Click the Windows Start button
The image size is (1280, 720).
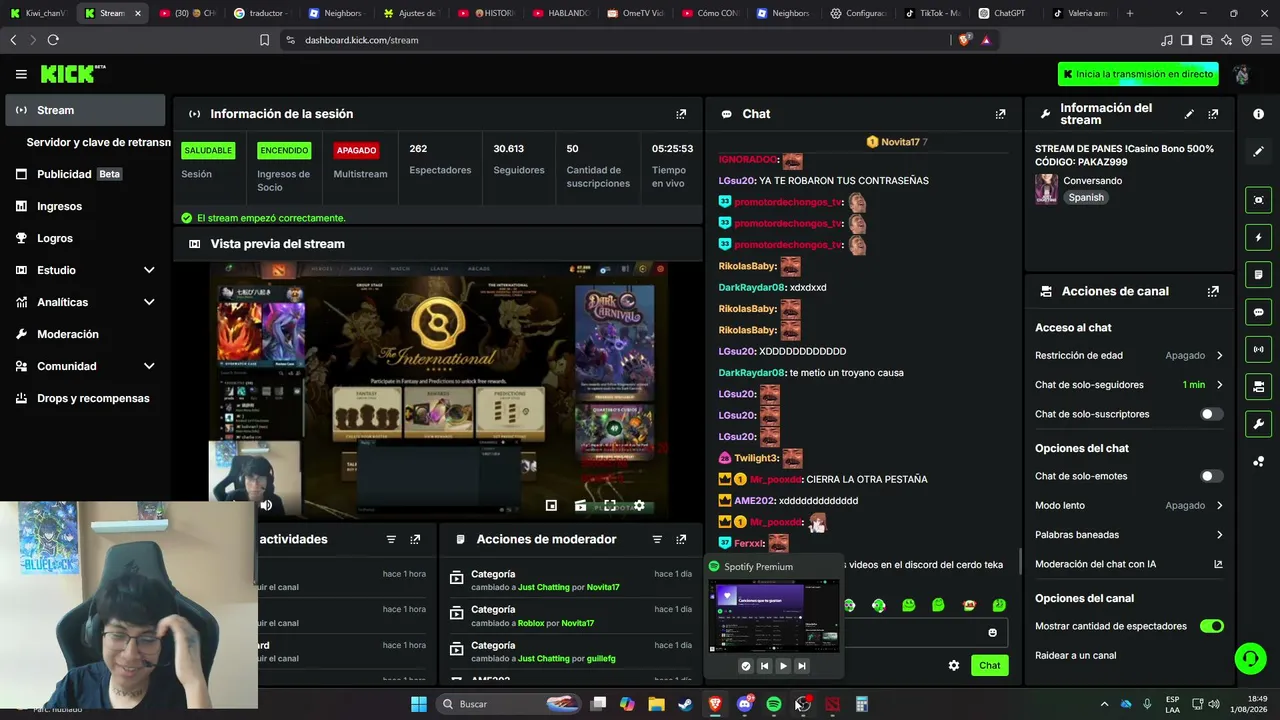coord(419,704)
